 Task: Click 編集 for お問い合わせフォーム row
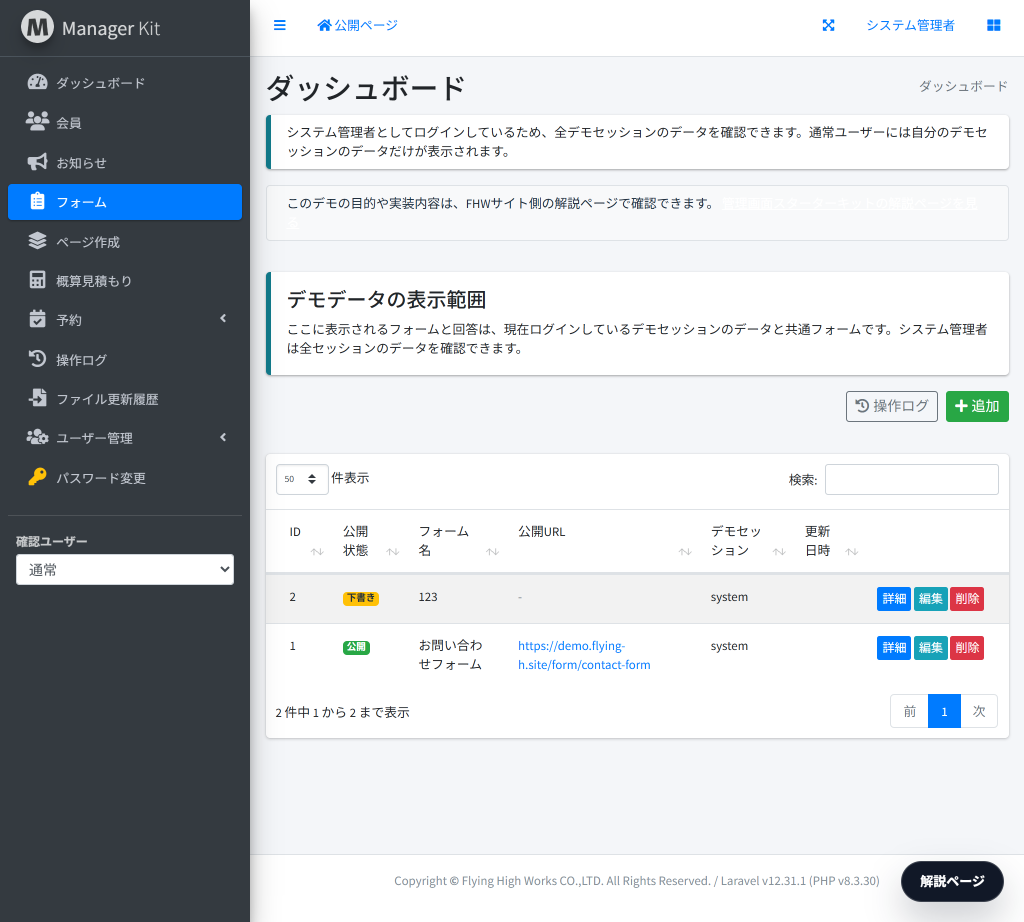click(x=931, y=648)
